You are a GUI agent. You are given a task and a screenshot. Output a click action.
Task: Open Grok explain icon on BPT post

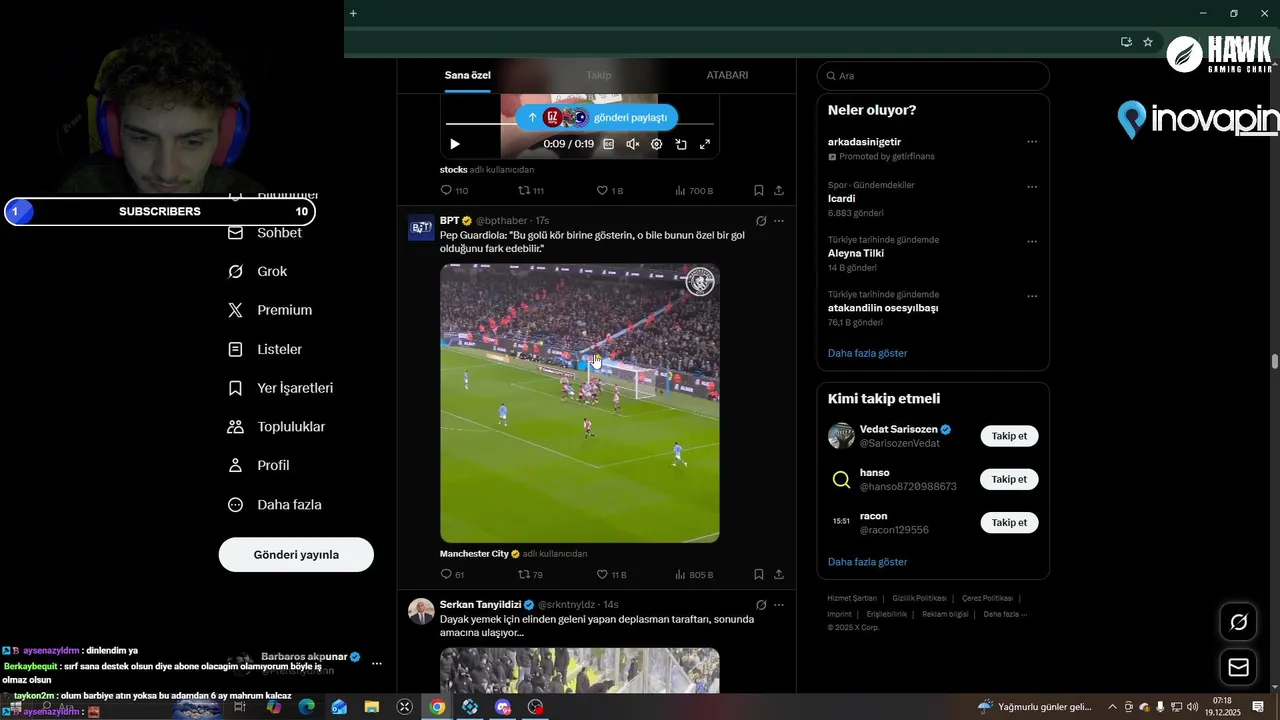pyautogui.click(x=761, y=221)
